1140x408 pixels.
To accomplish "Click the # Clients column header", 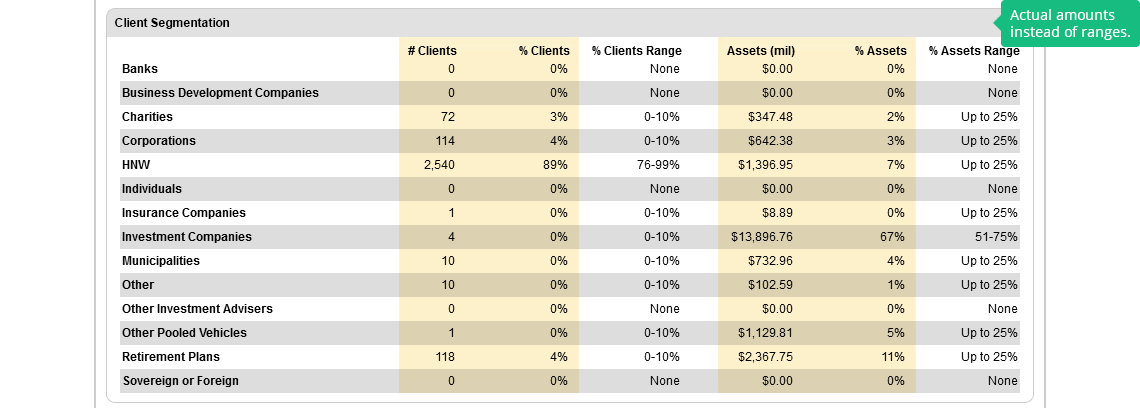I will click(432, 51).
